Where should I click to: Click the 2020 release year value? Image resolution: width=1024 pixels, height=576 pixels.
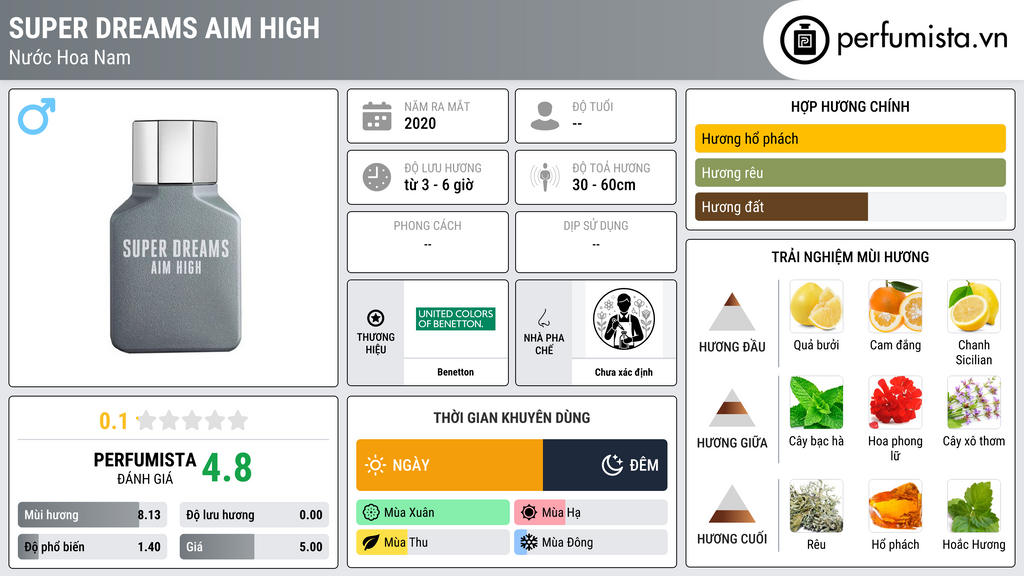(420, 123)
